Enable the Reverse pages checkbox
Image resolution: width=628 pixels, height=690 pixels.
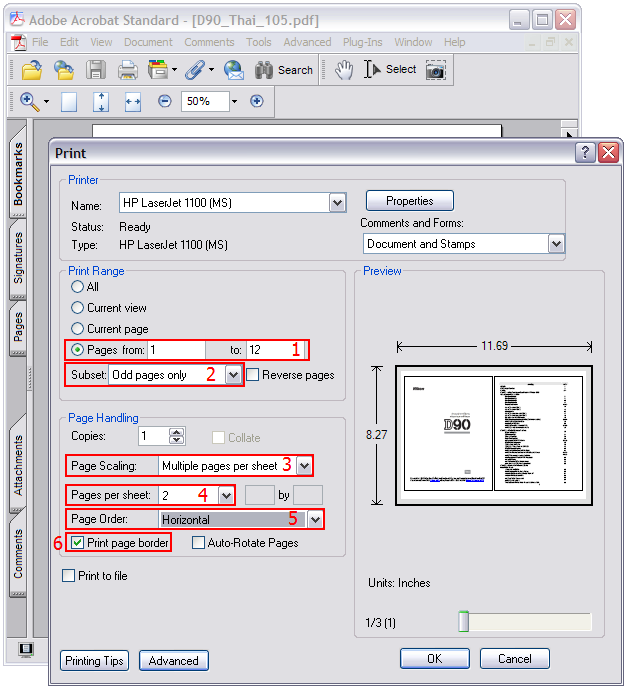(x=253, y=375)
